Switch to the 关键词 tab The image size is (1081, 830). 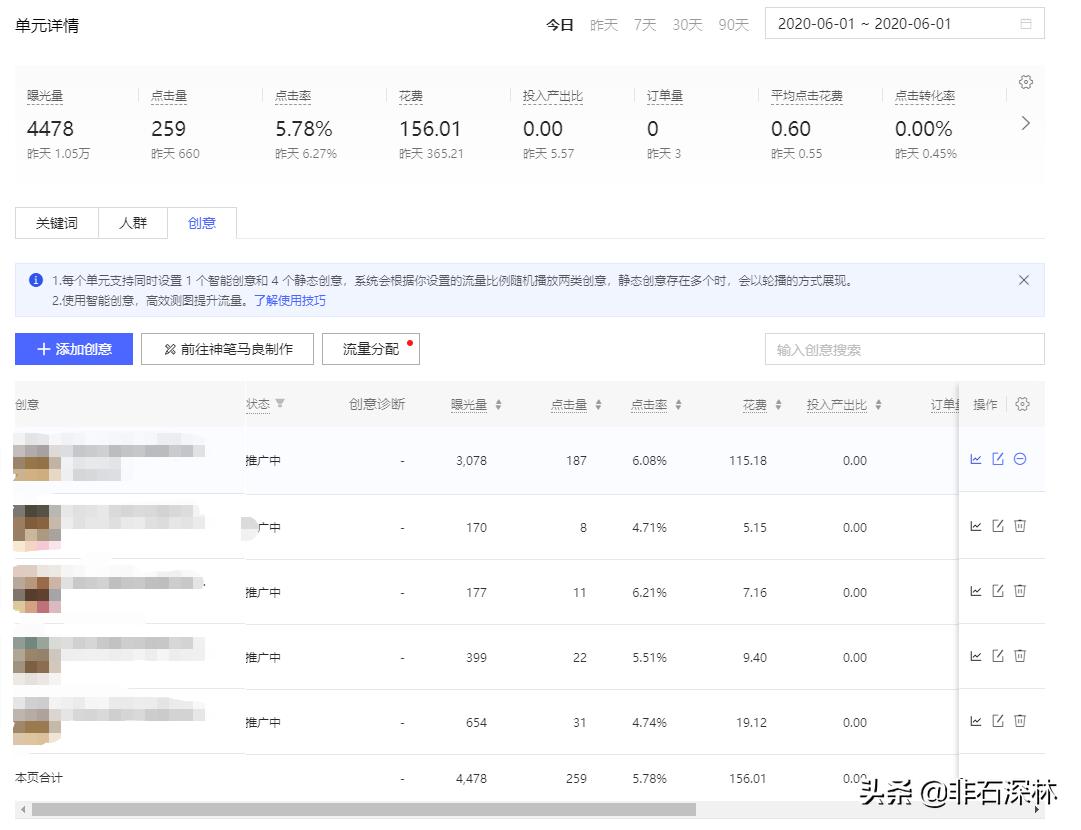click(x=56, y=223)
